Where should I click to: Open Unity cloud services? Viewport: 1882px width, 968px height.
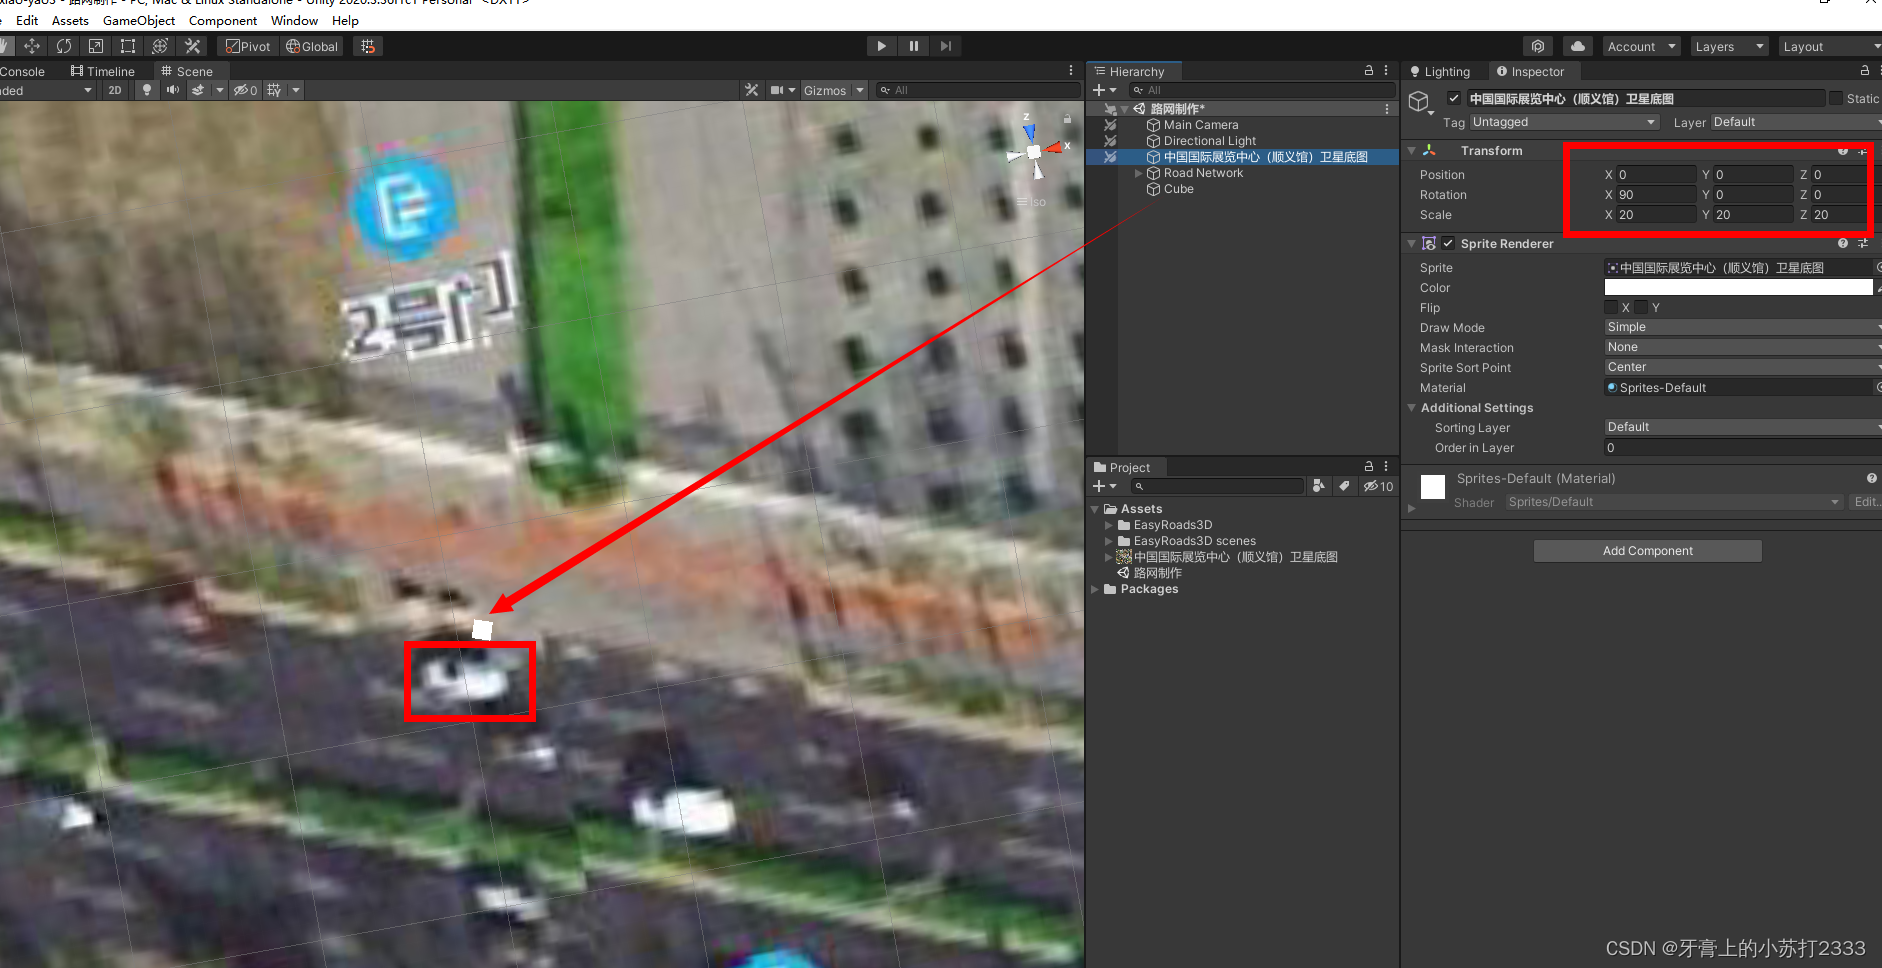[1578, 46]
